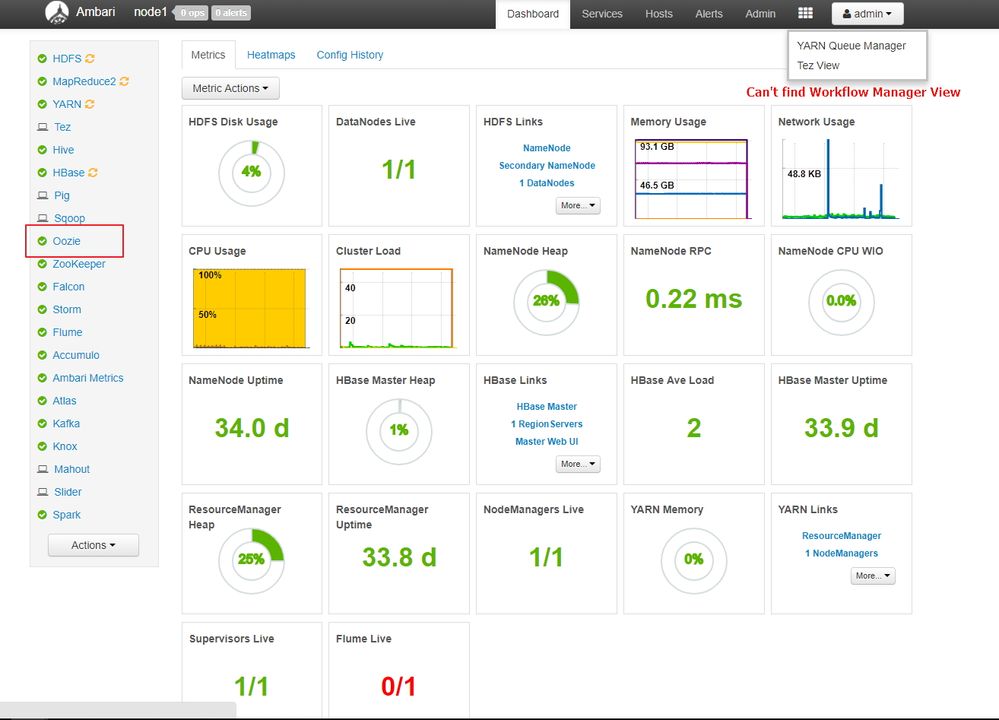Select YARN Queue Manager view

pyautogui.click(x=851, y=45)
